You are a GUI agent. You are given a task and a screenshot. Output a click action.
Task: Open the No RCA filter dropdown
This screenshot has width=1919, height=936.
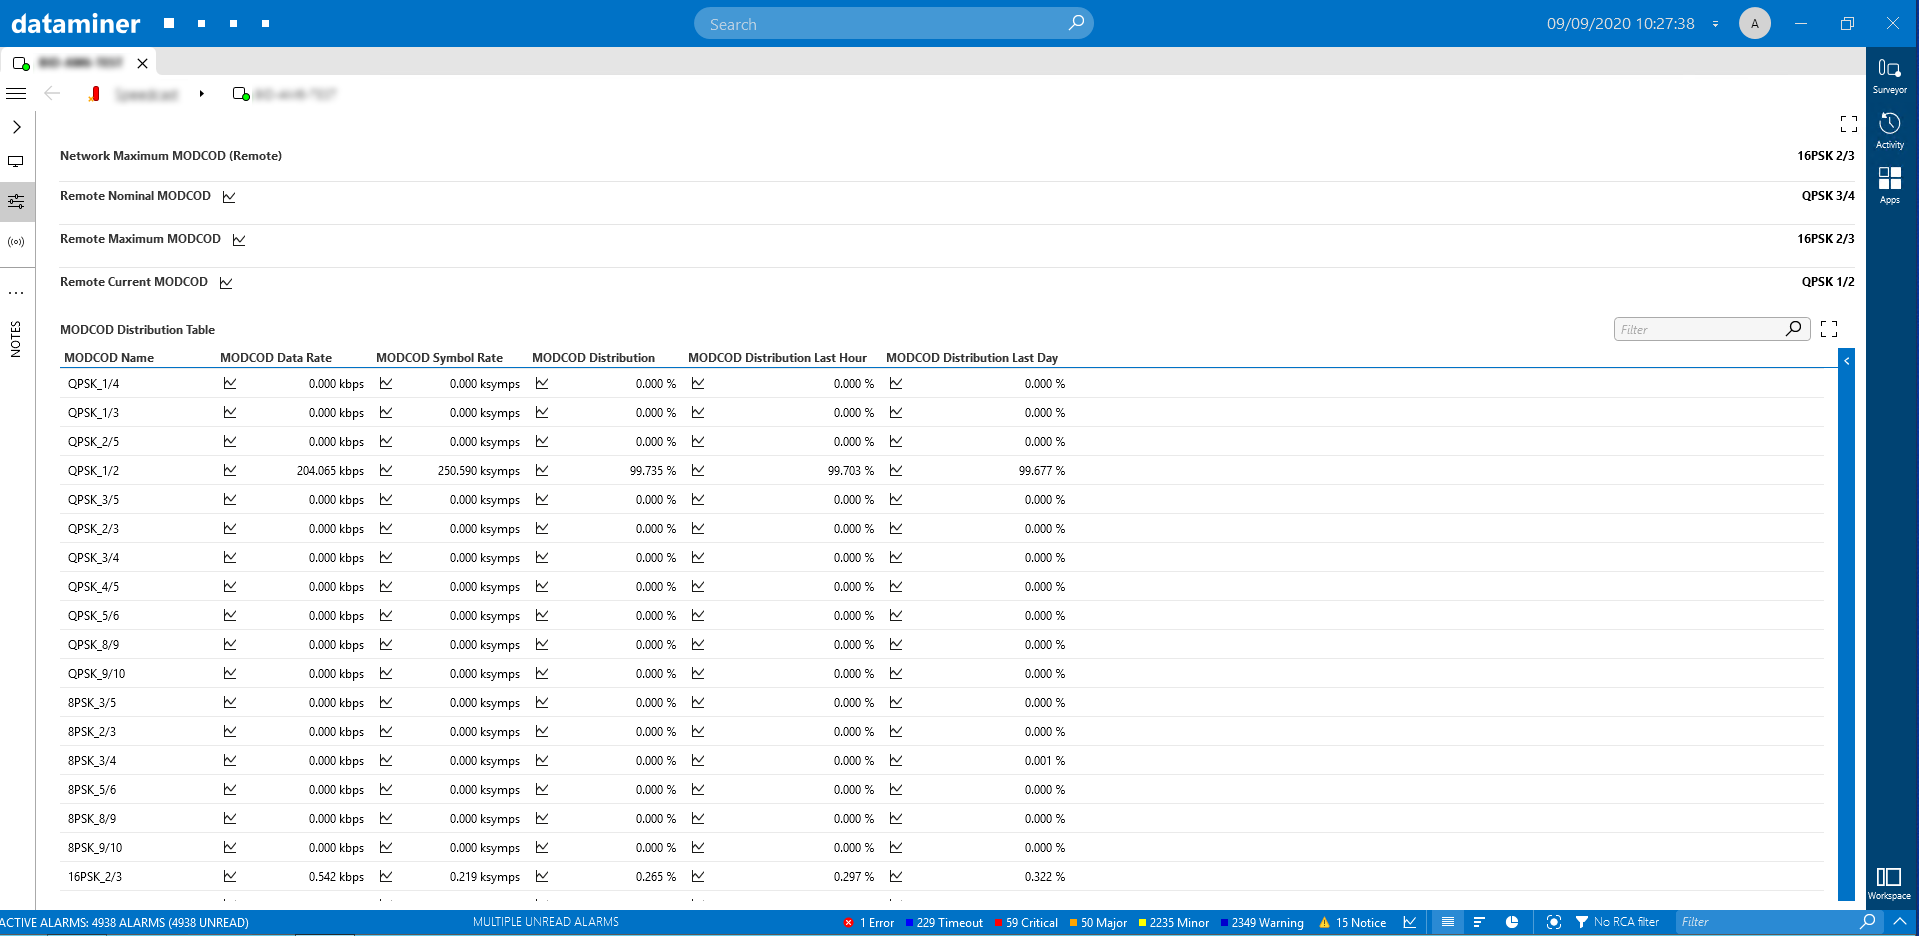[1617, 922]
